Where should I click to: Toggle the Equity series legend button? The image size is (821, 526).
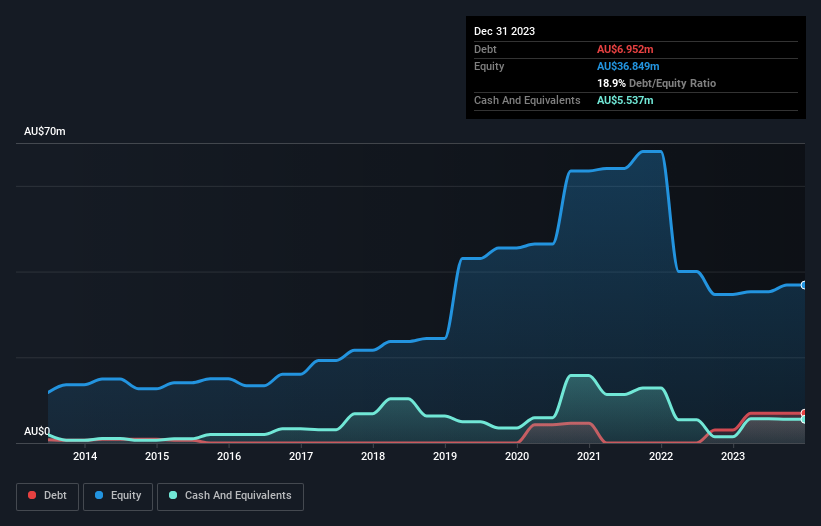118,496
